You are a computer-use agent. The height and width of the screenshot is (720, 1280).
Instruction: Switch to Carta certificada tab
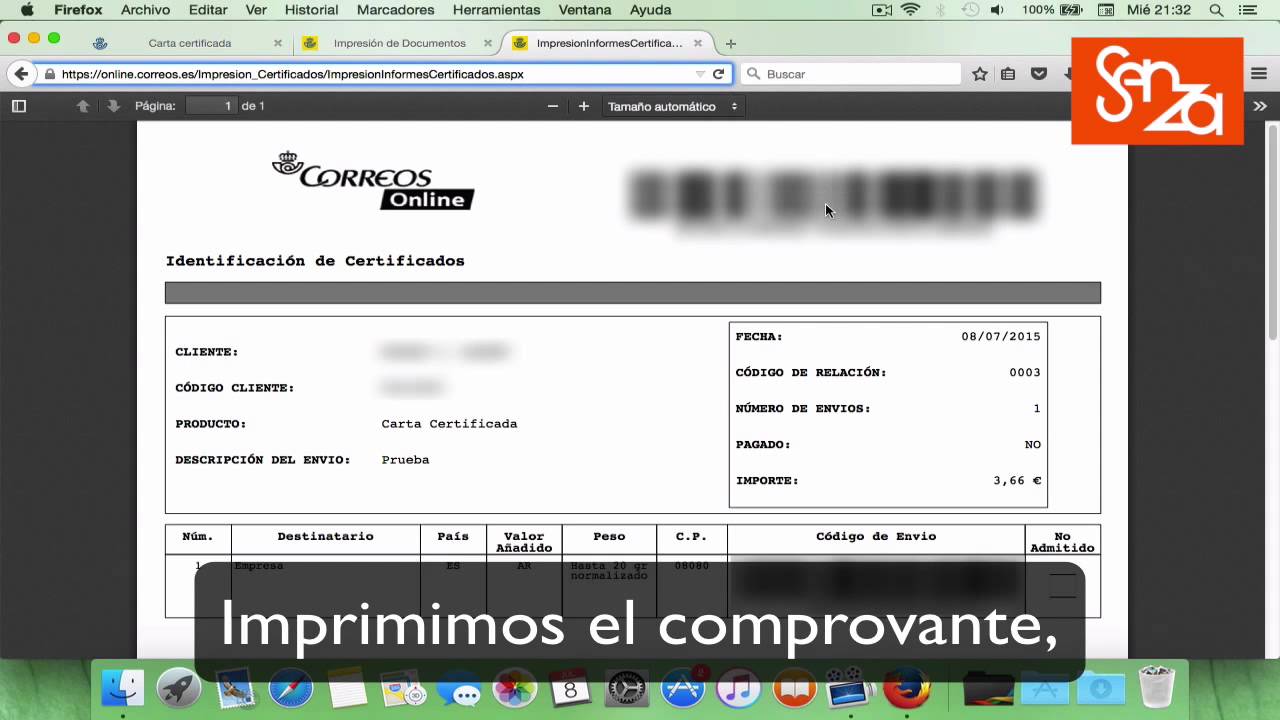pyautogui.click(x=189, y=44)
